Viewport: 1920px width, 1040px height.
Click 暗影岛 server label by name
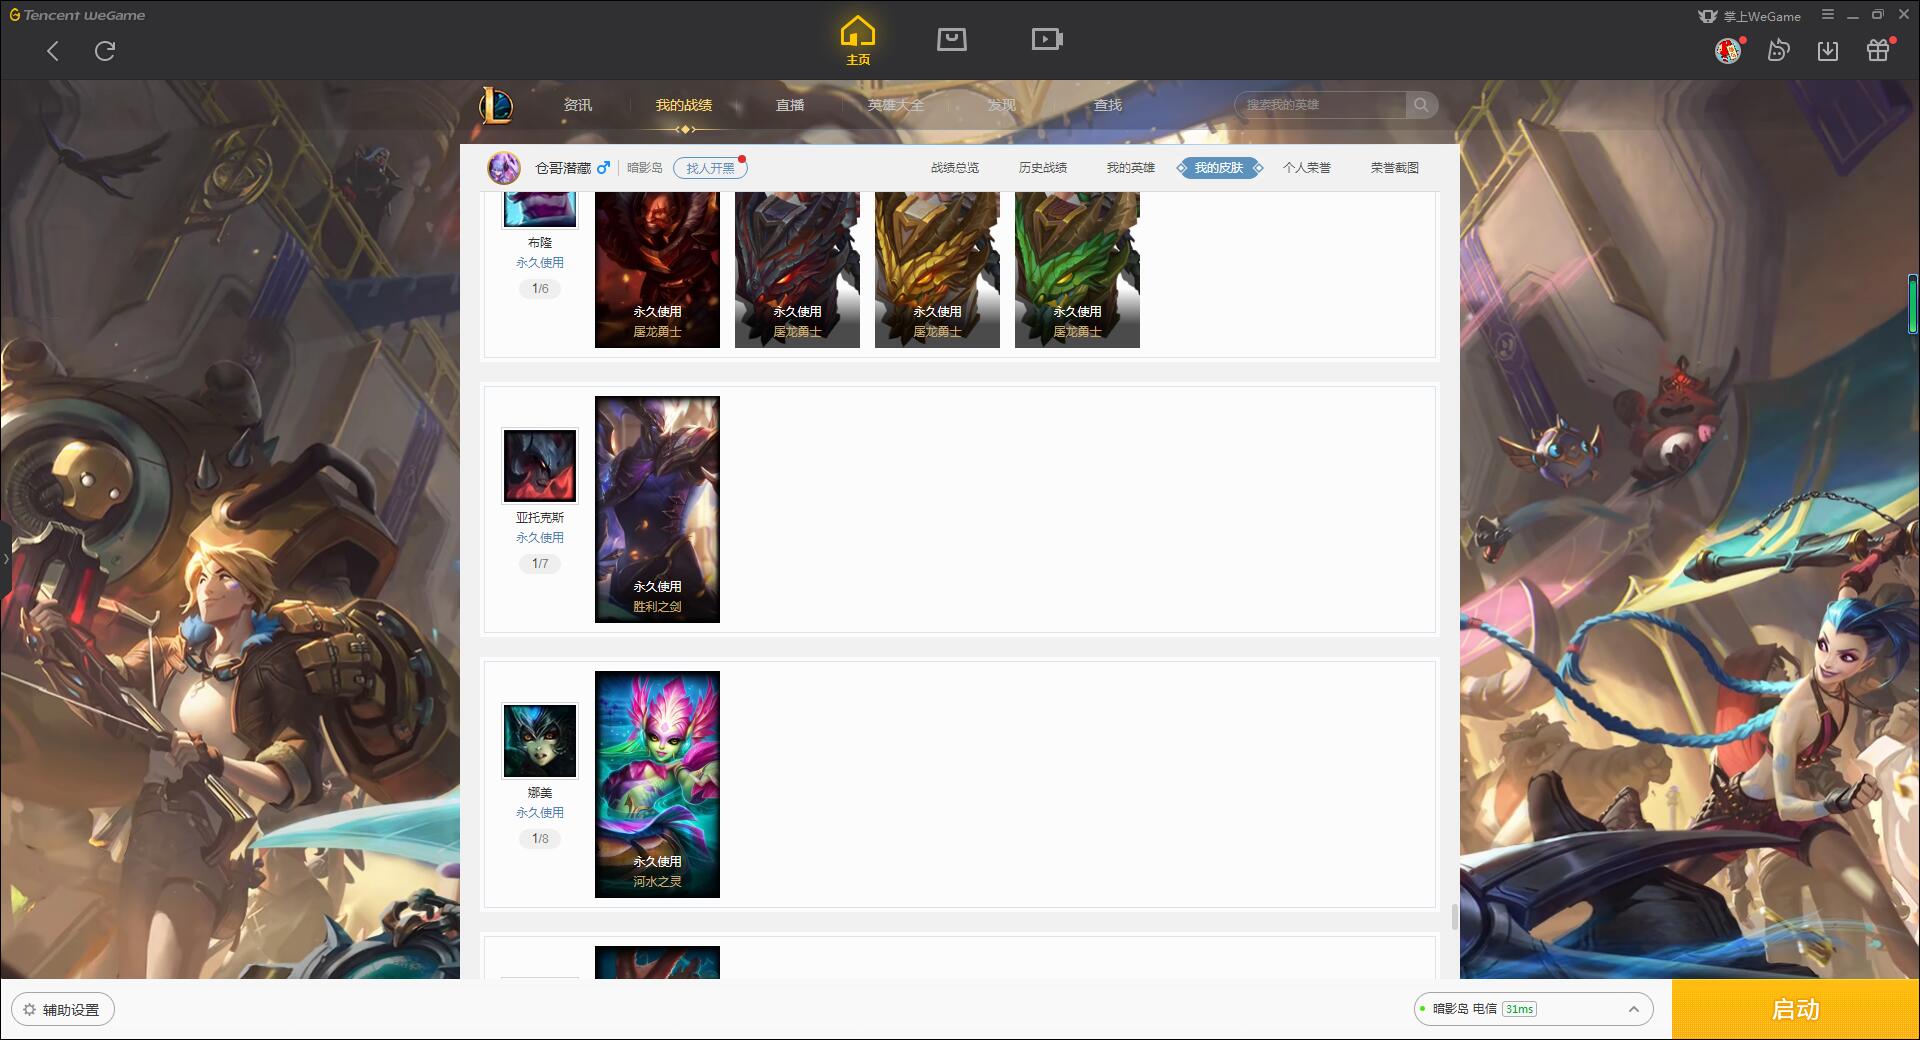click(x=645, y=168)
